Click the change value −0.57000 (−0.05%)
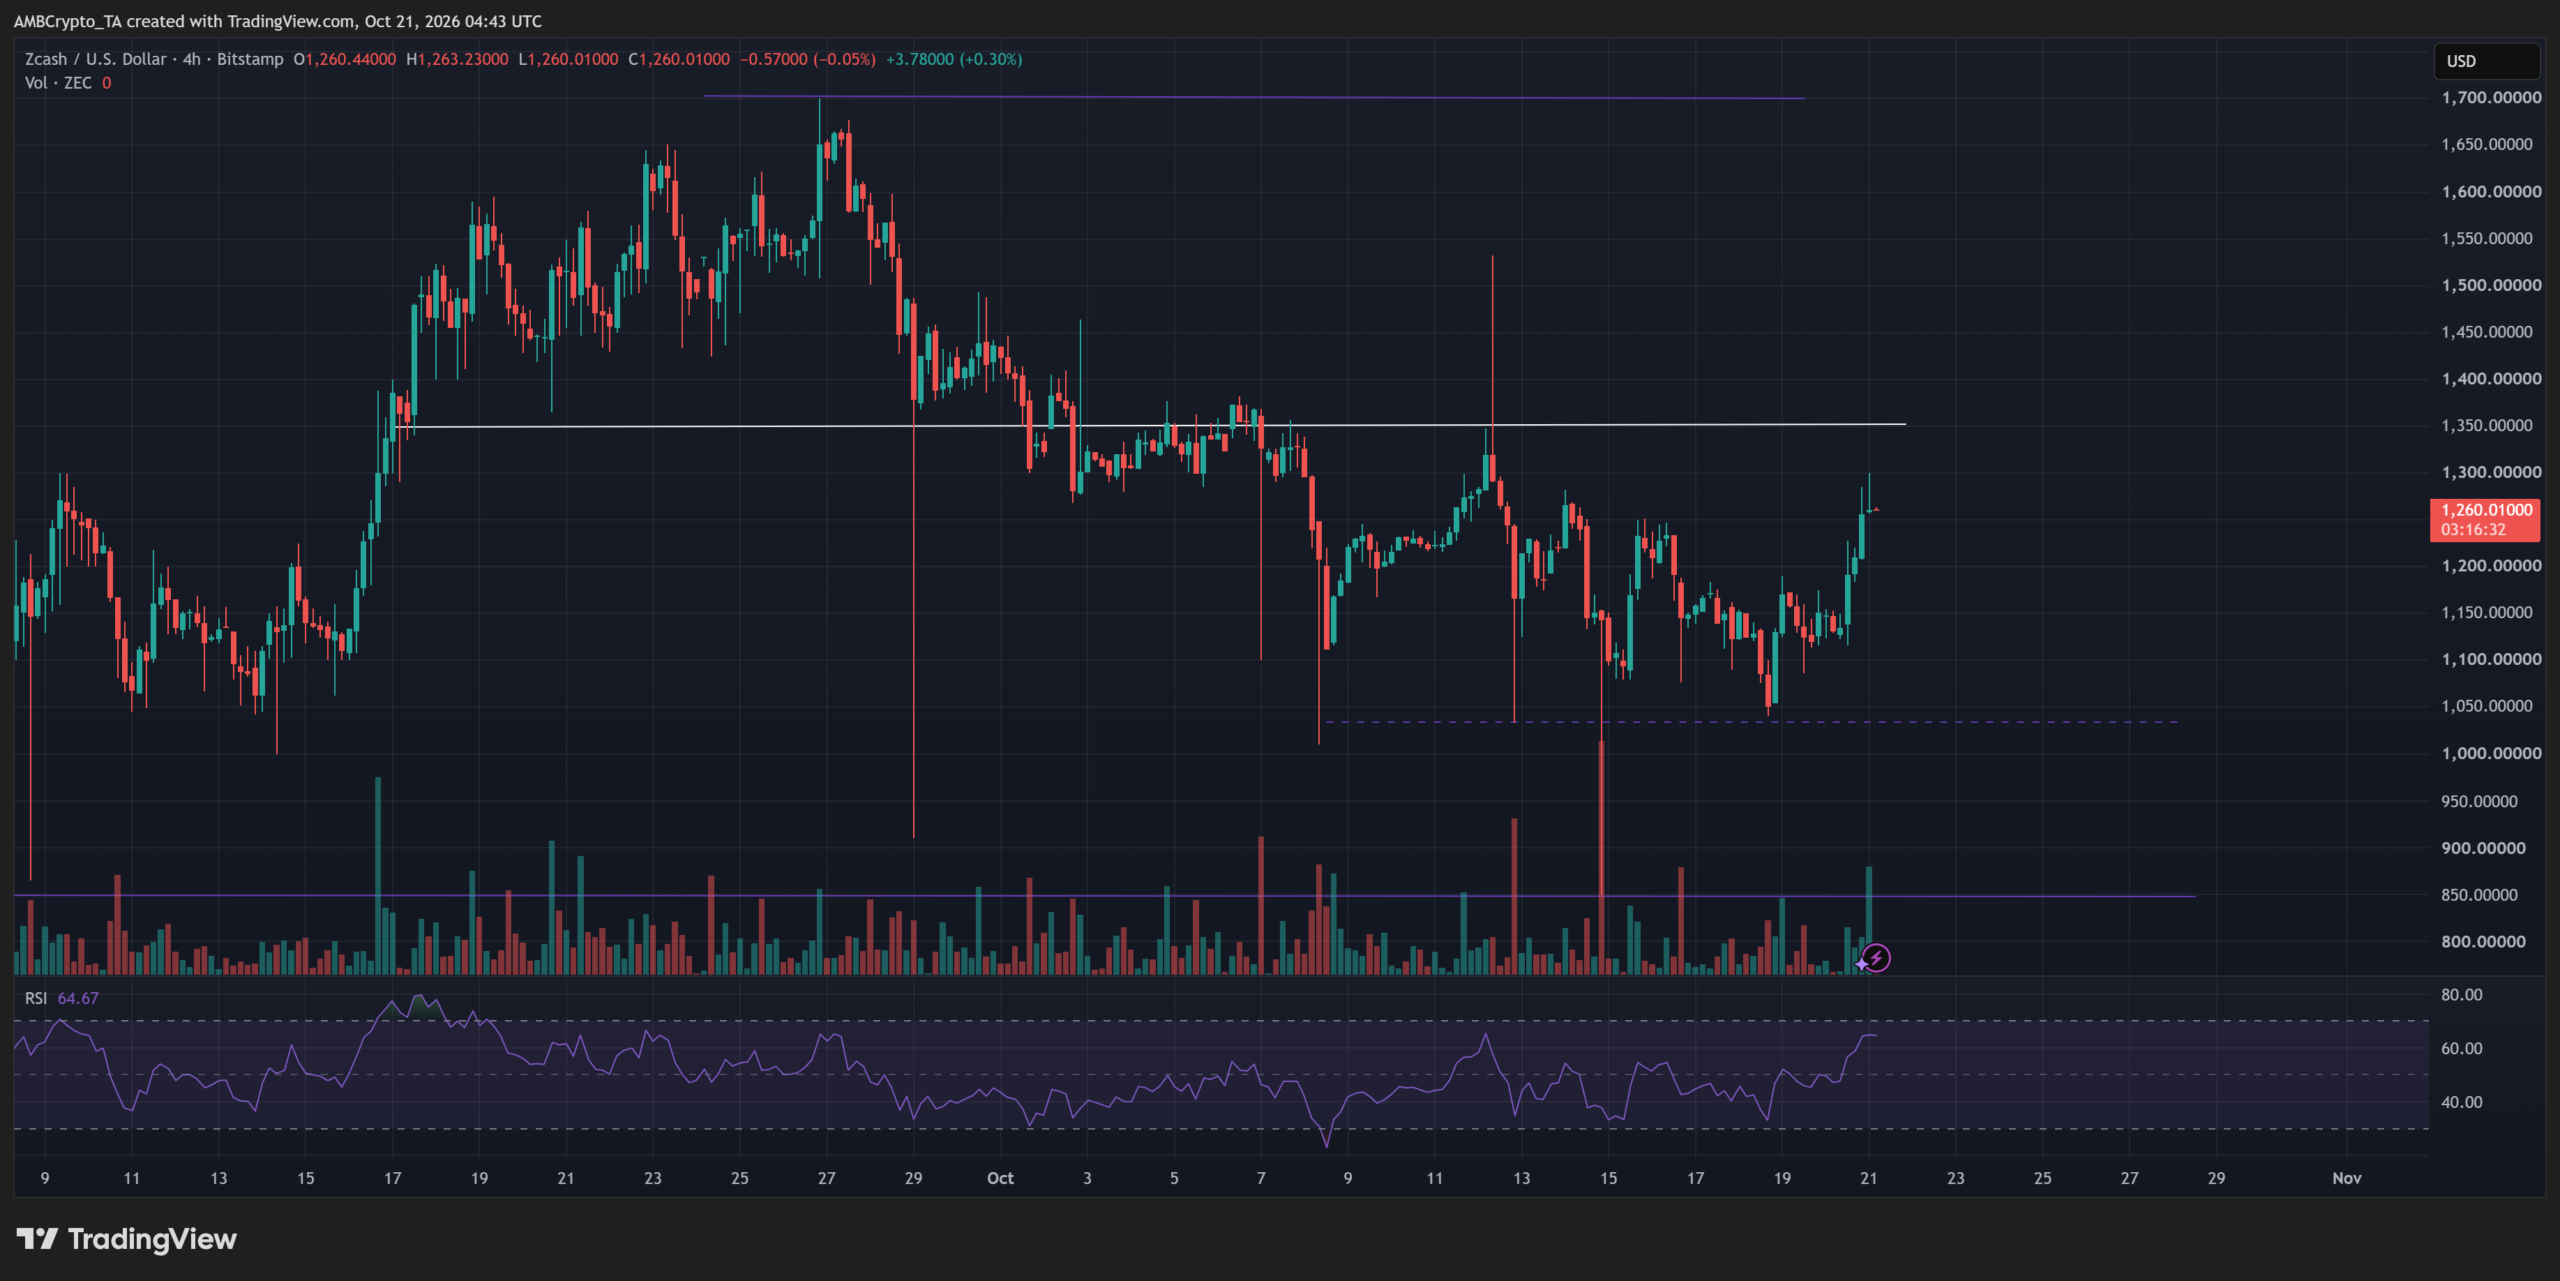This screenshot has height=1281, width=2560. point(808,59)
